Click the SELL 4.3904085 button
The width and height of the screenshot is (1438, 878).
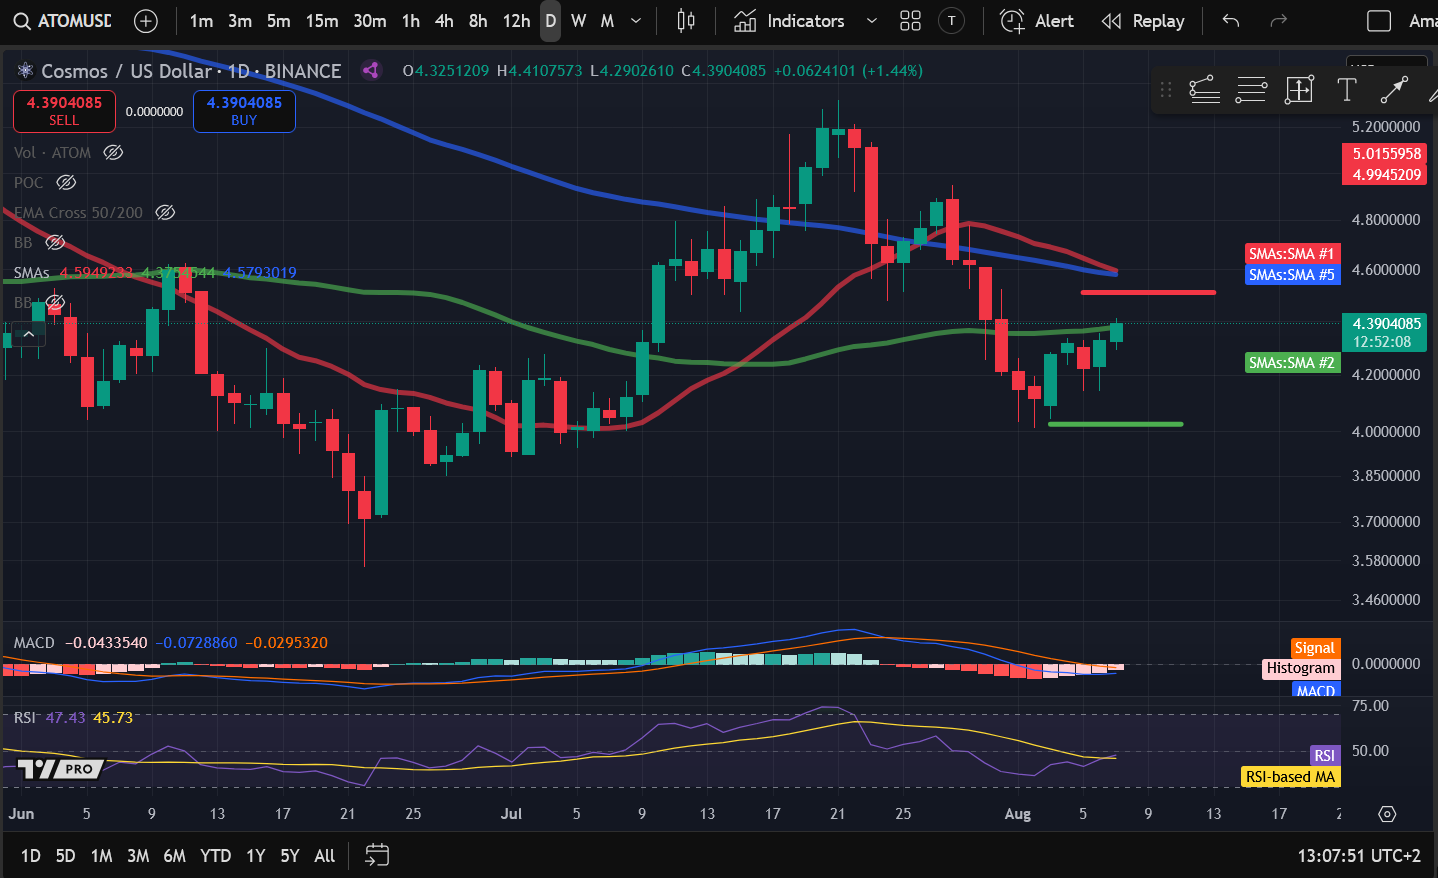click(64, 111)
